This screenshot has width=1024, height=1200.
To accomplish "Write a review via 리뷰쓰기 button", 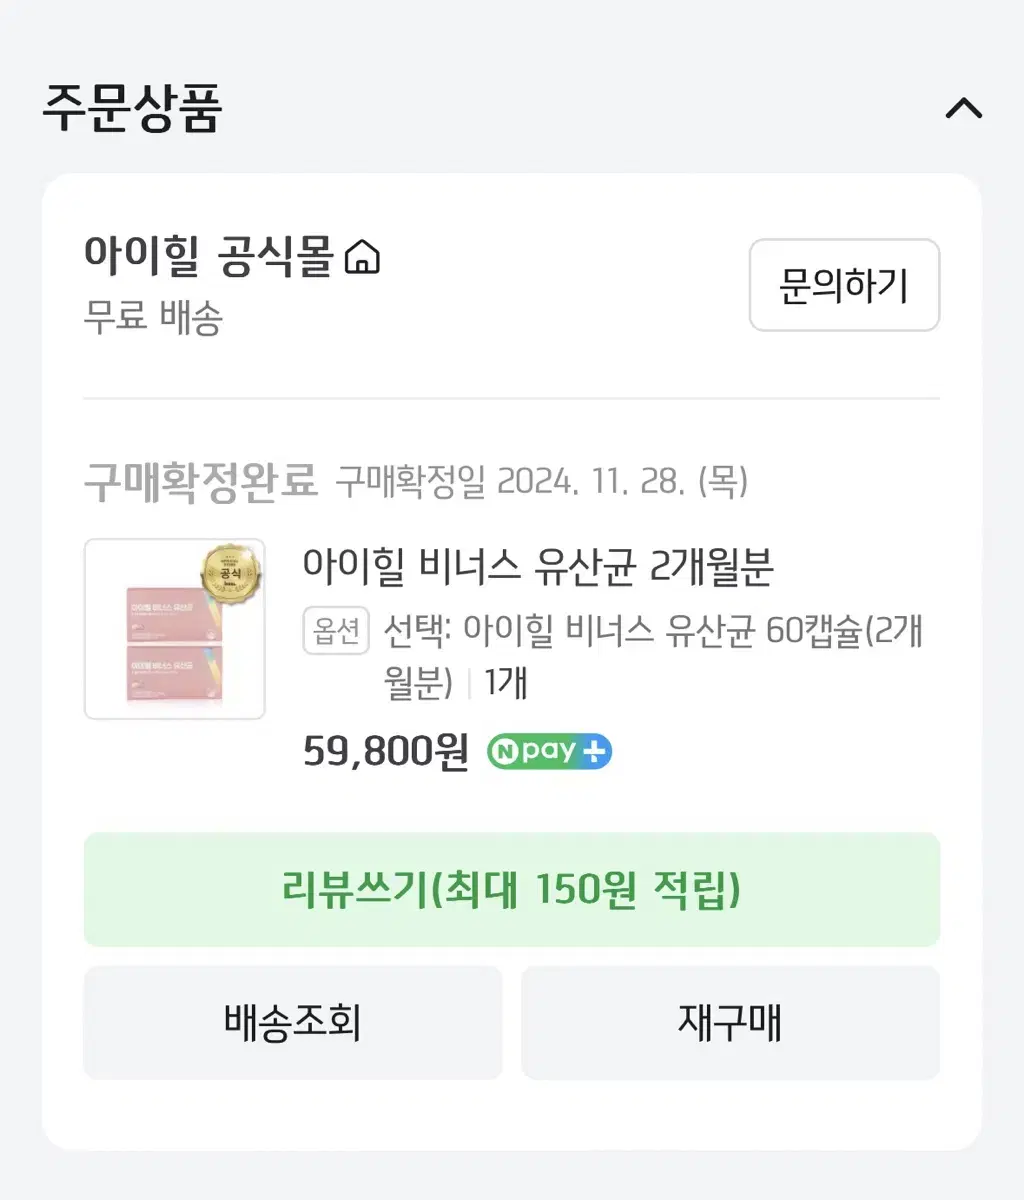I will pyautogui.click(x=511, y=889).
